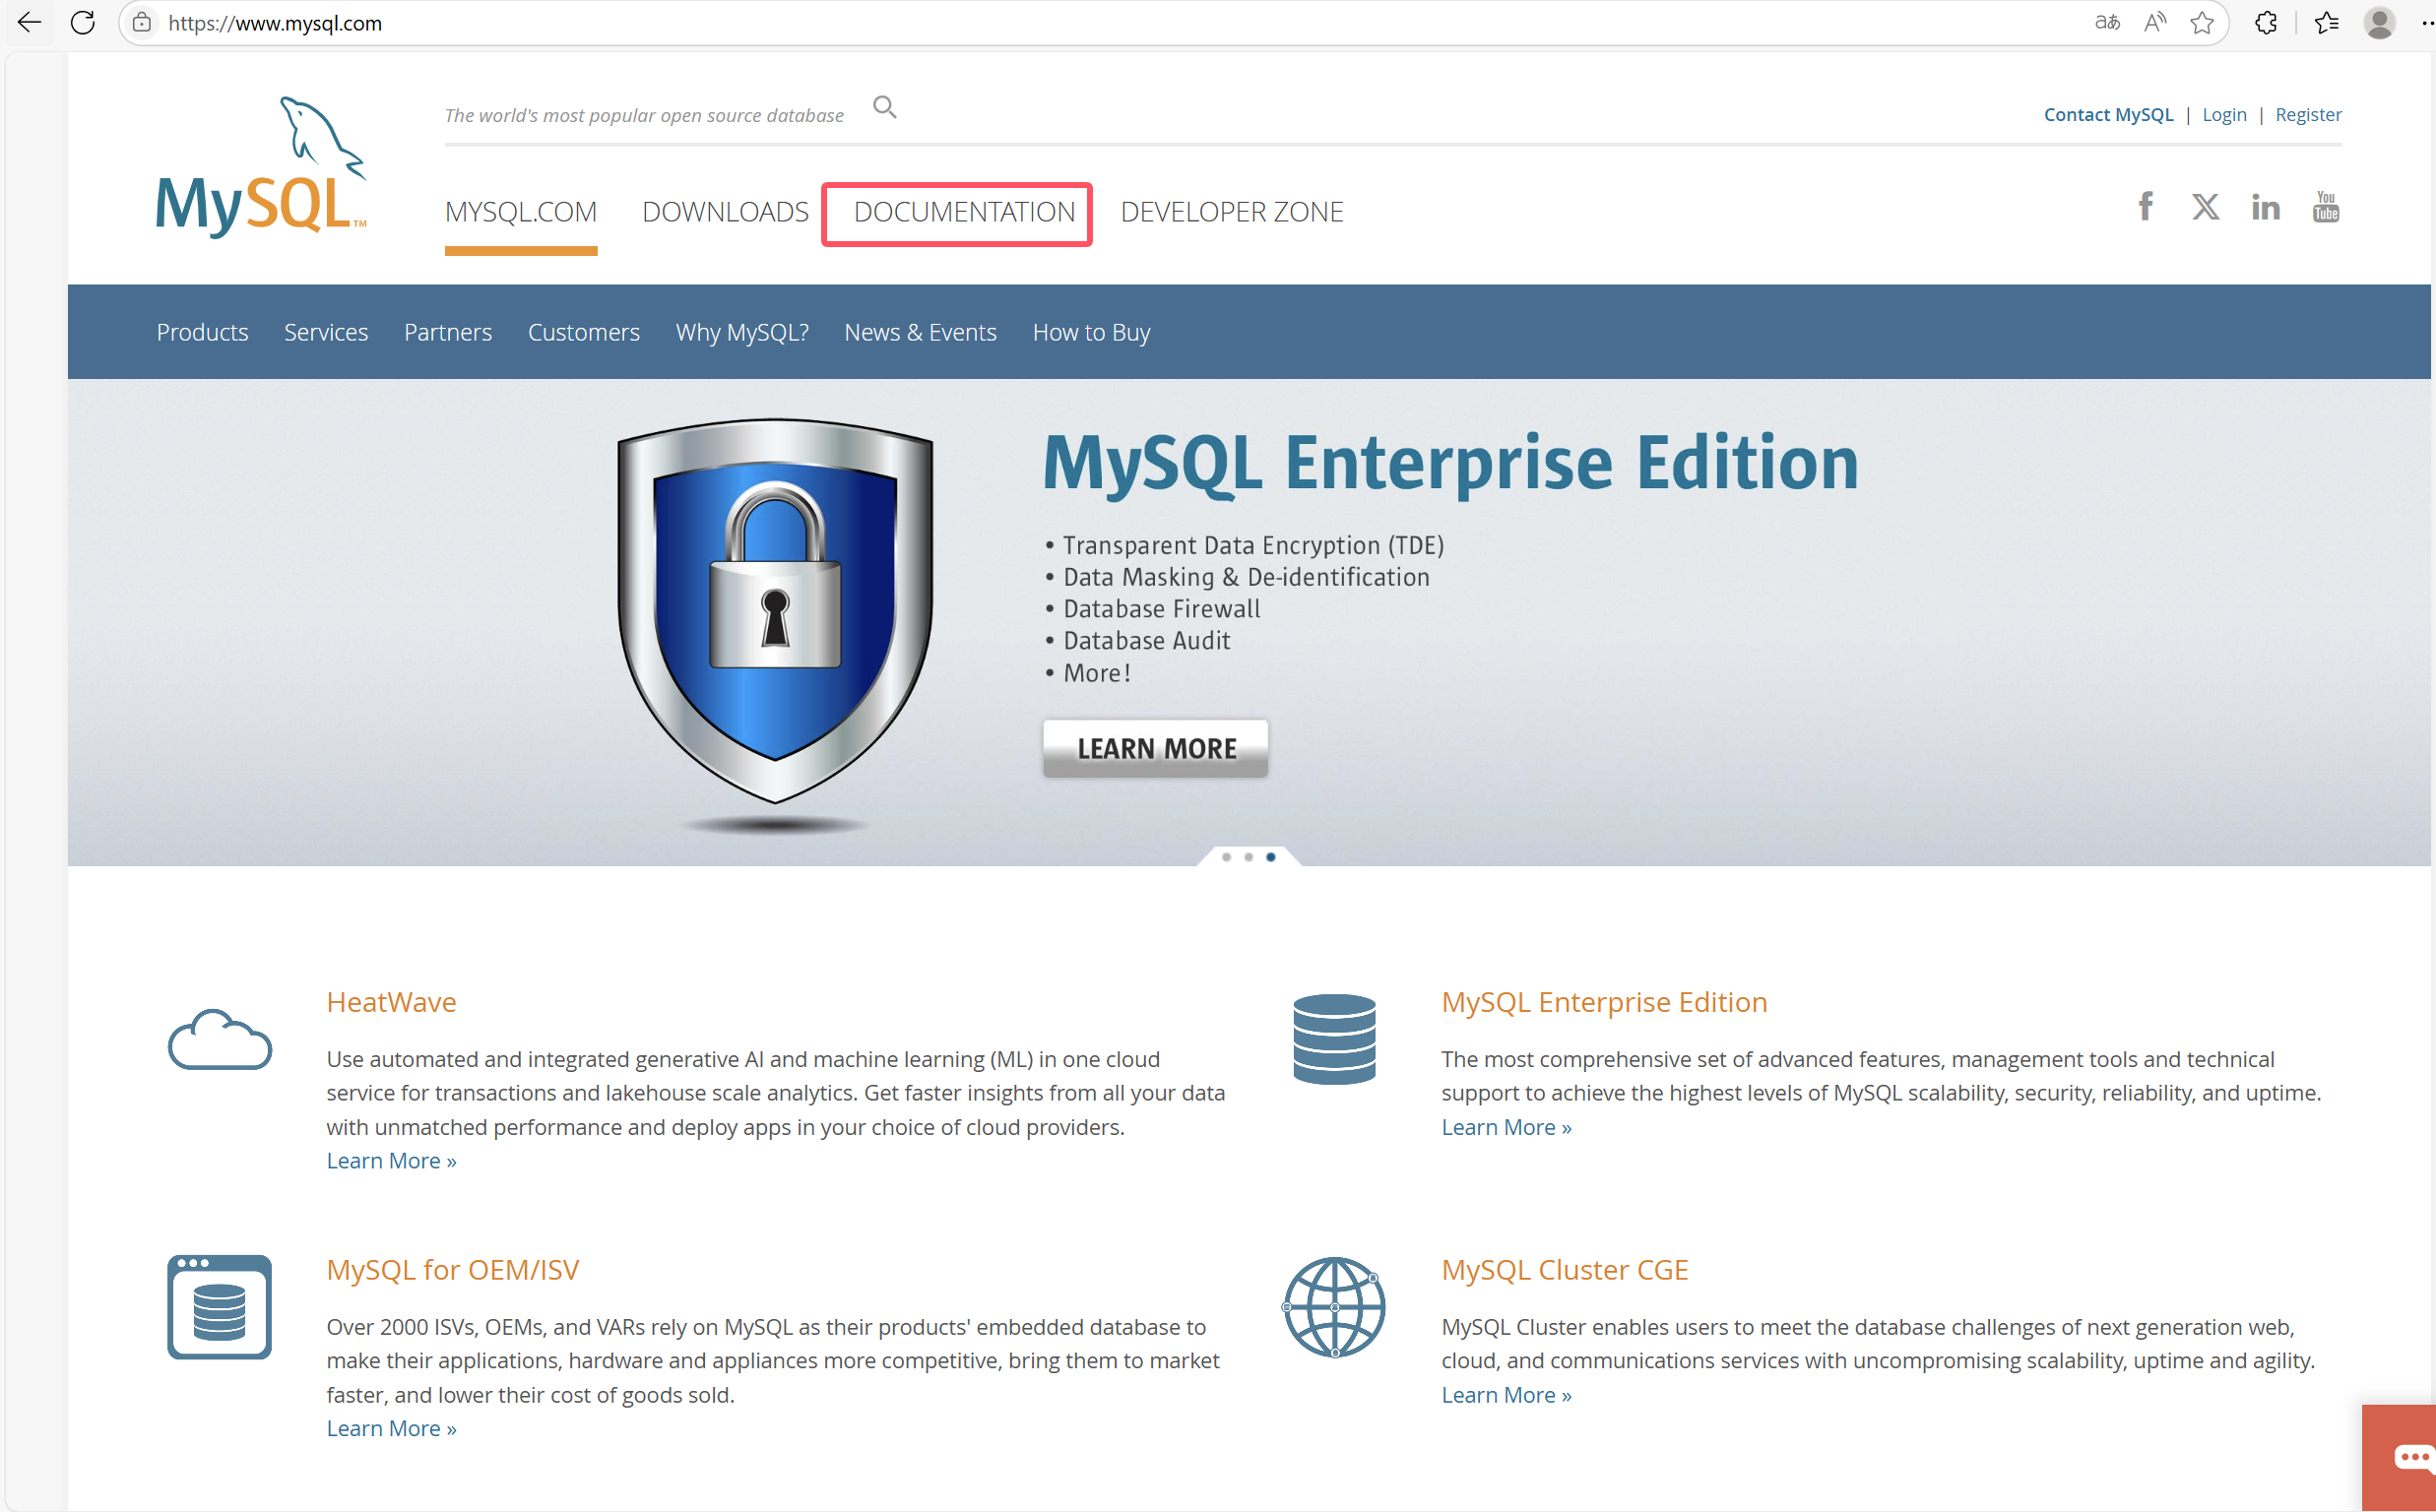This screenshot has width=2436, height=1512.
Task: Open the Login link
Action: [x=2224, y=114]
